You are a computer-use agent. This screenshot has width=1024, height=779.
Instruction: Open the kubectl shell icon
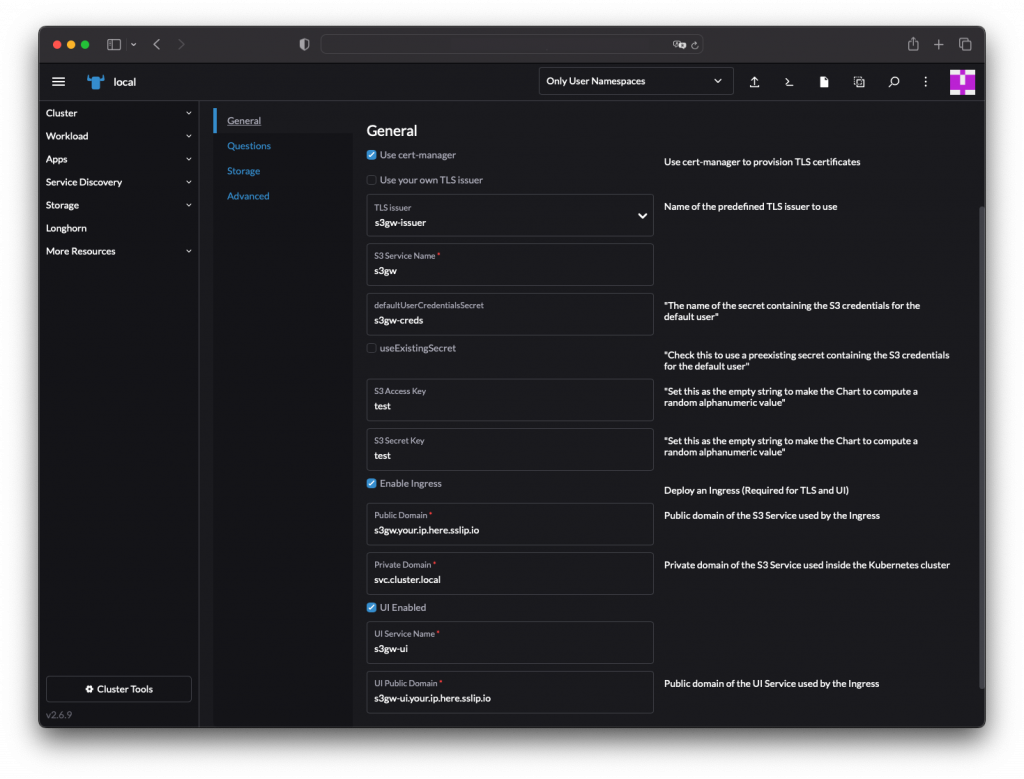click(789, 82)
